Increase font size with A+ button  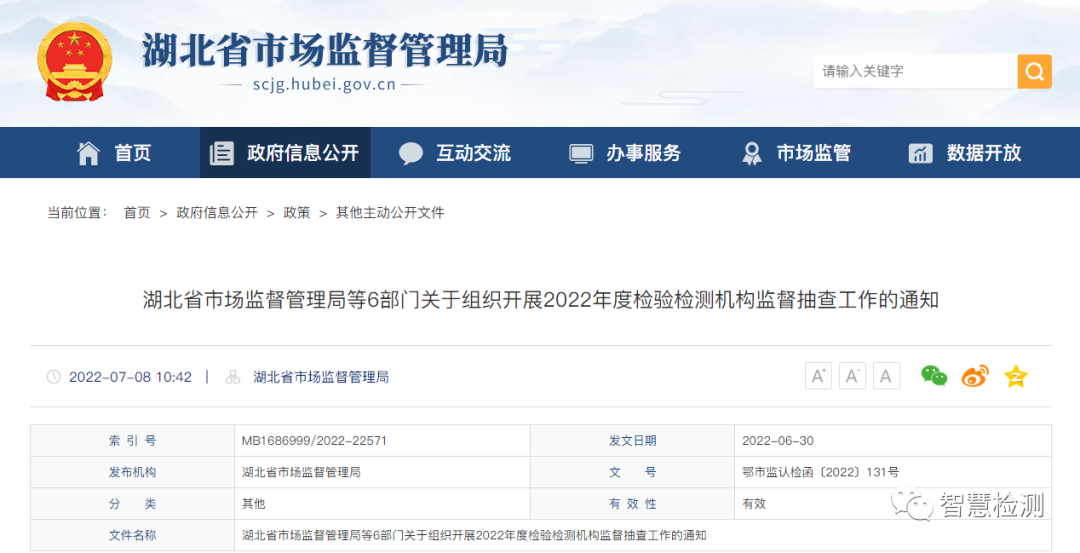click(818, 376)
